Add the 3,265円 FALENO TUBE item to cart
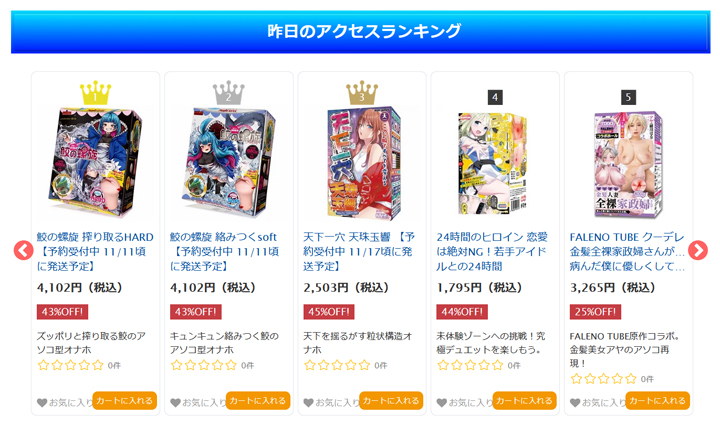This screenshot has height=425, width=720. click(657, 400)
